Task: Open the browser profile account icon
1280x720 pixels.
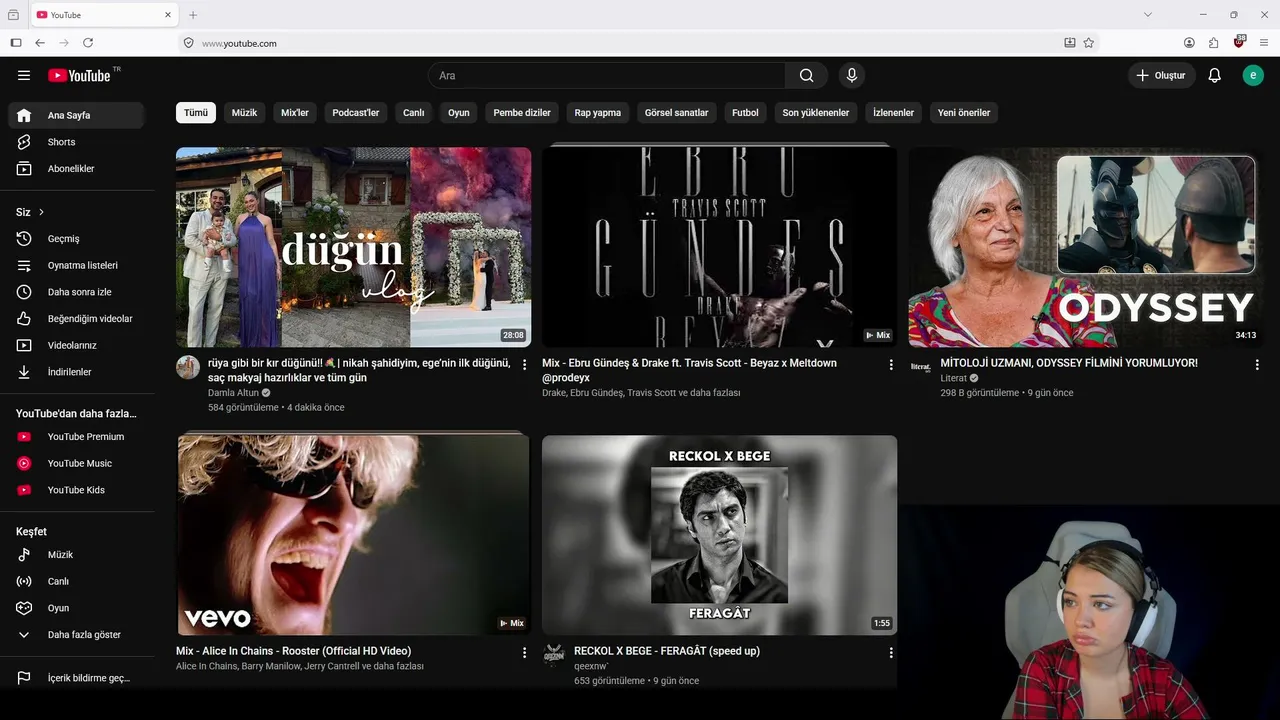Action: click(1189, 43)
